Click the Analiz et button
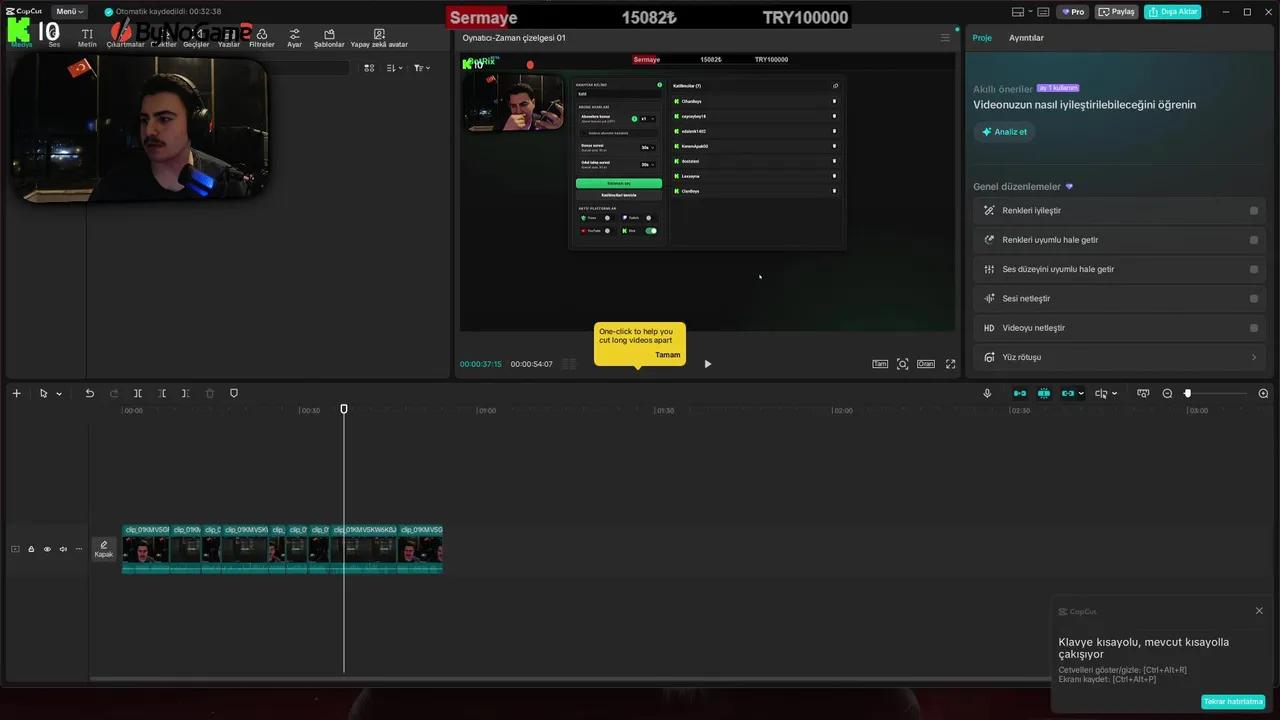 [x=1004, y=132]
